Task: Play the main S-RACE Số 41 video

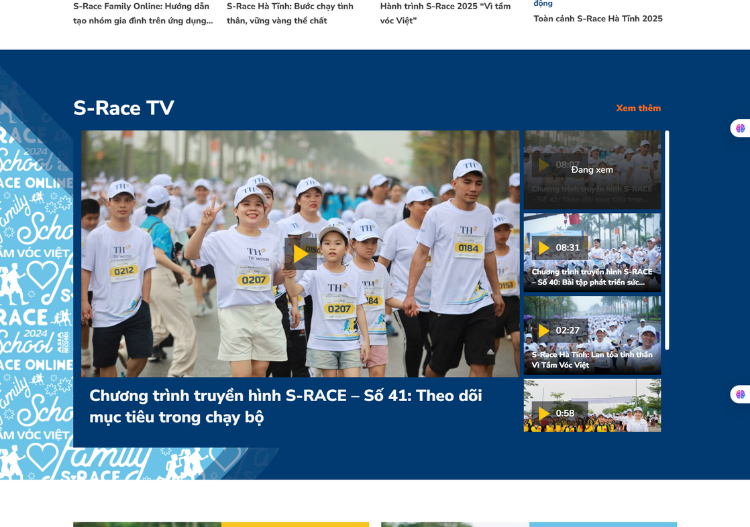Action: pyautogui.click(x=300, y=254)
